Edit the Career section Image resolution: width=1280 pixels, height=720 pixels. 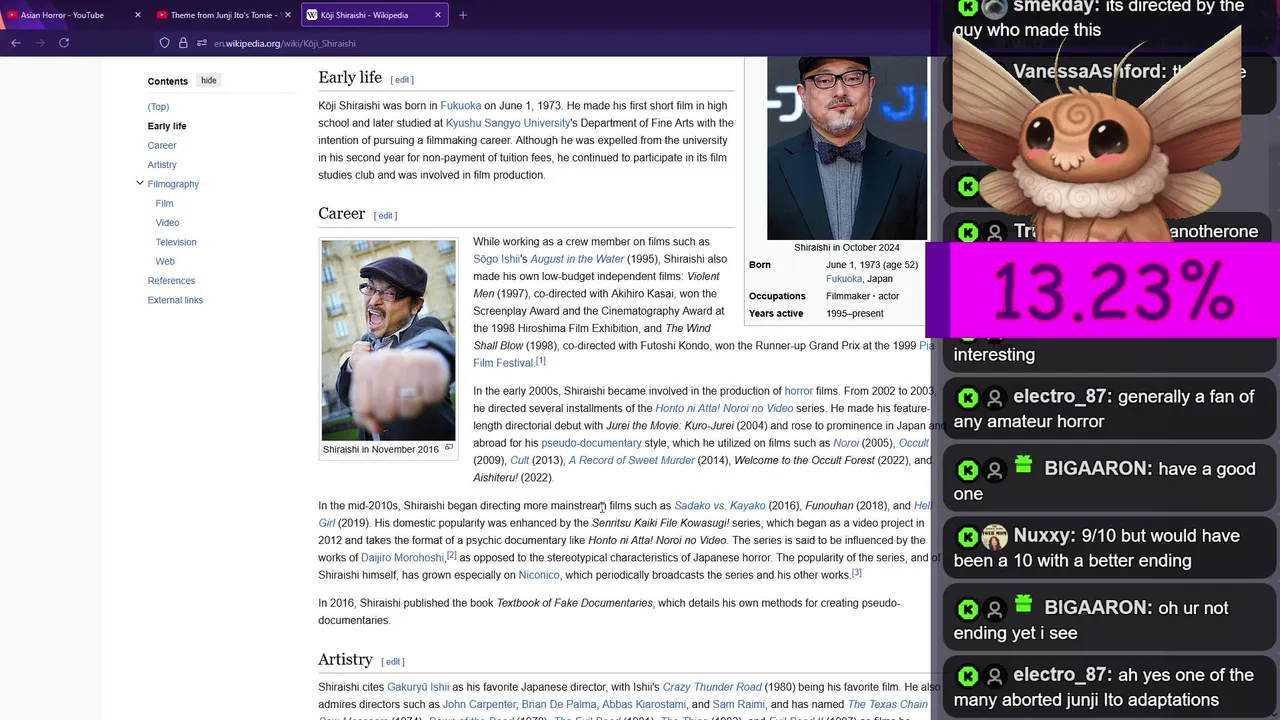[x=385, y=216]
